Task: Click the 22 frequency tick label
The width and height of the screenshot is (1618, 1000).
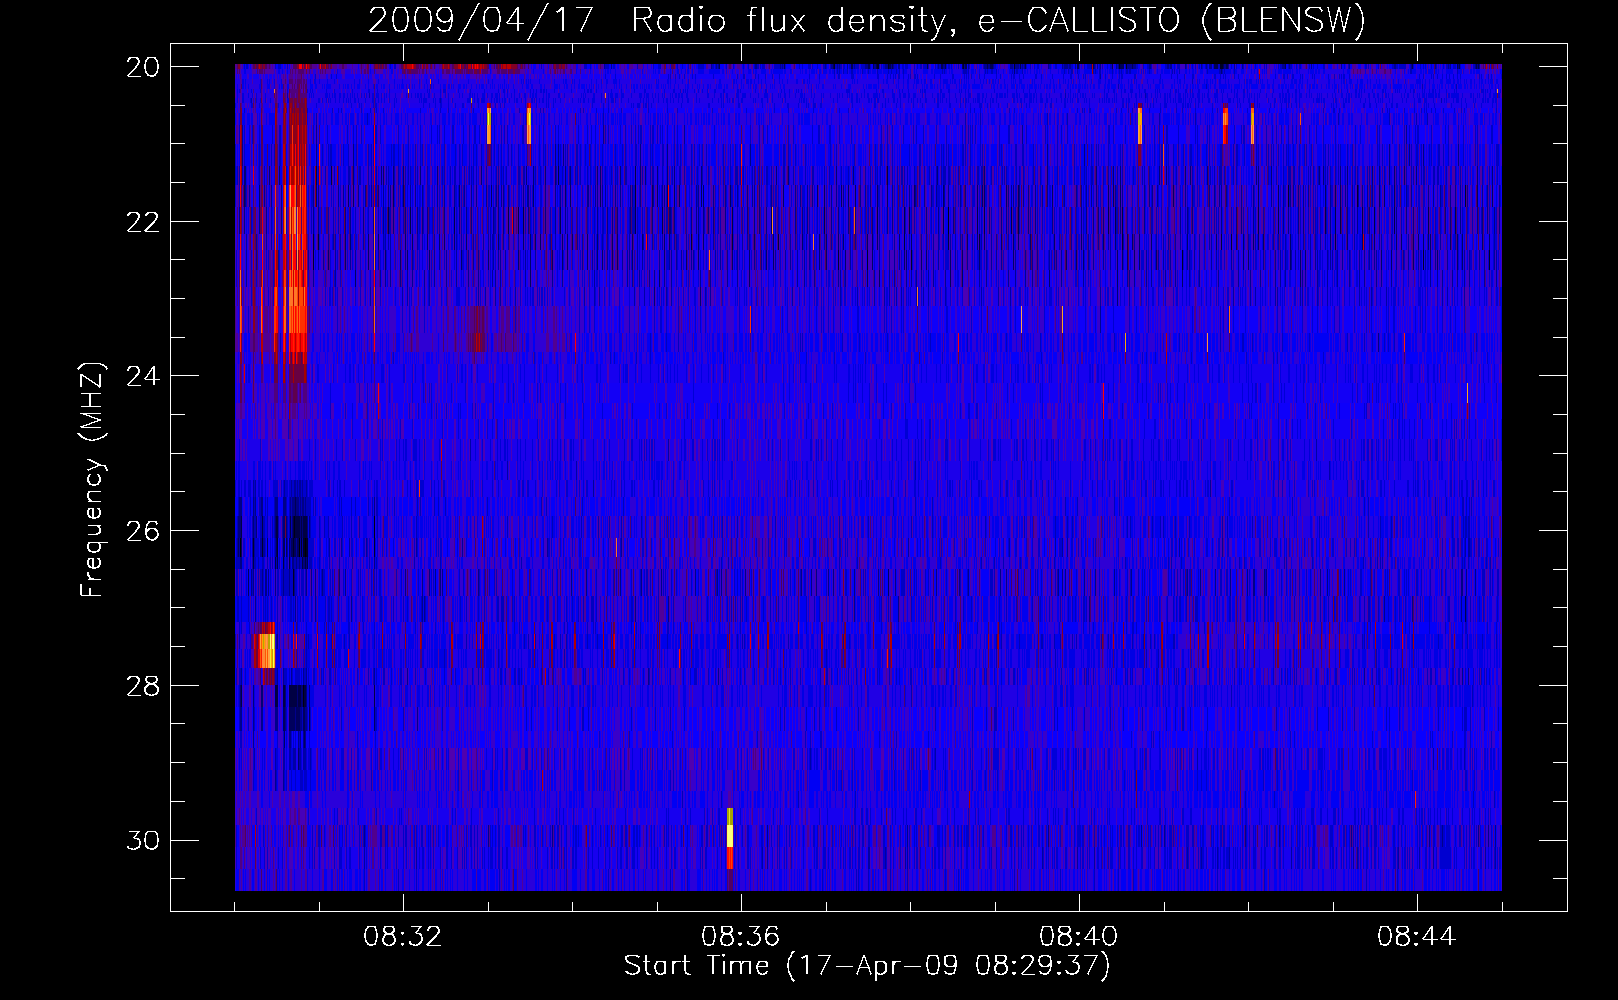Action: [x=143, y=222]
